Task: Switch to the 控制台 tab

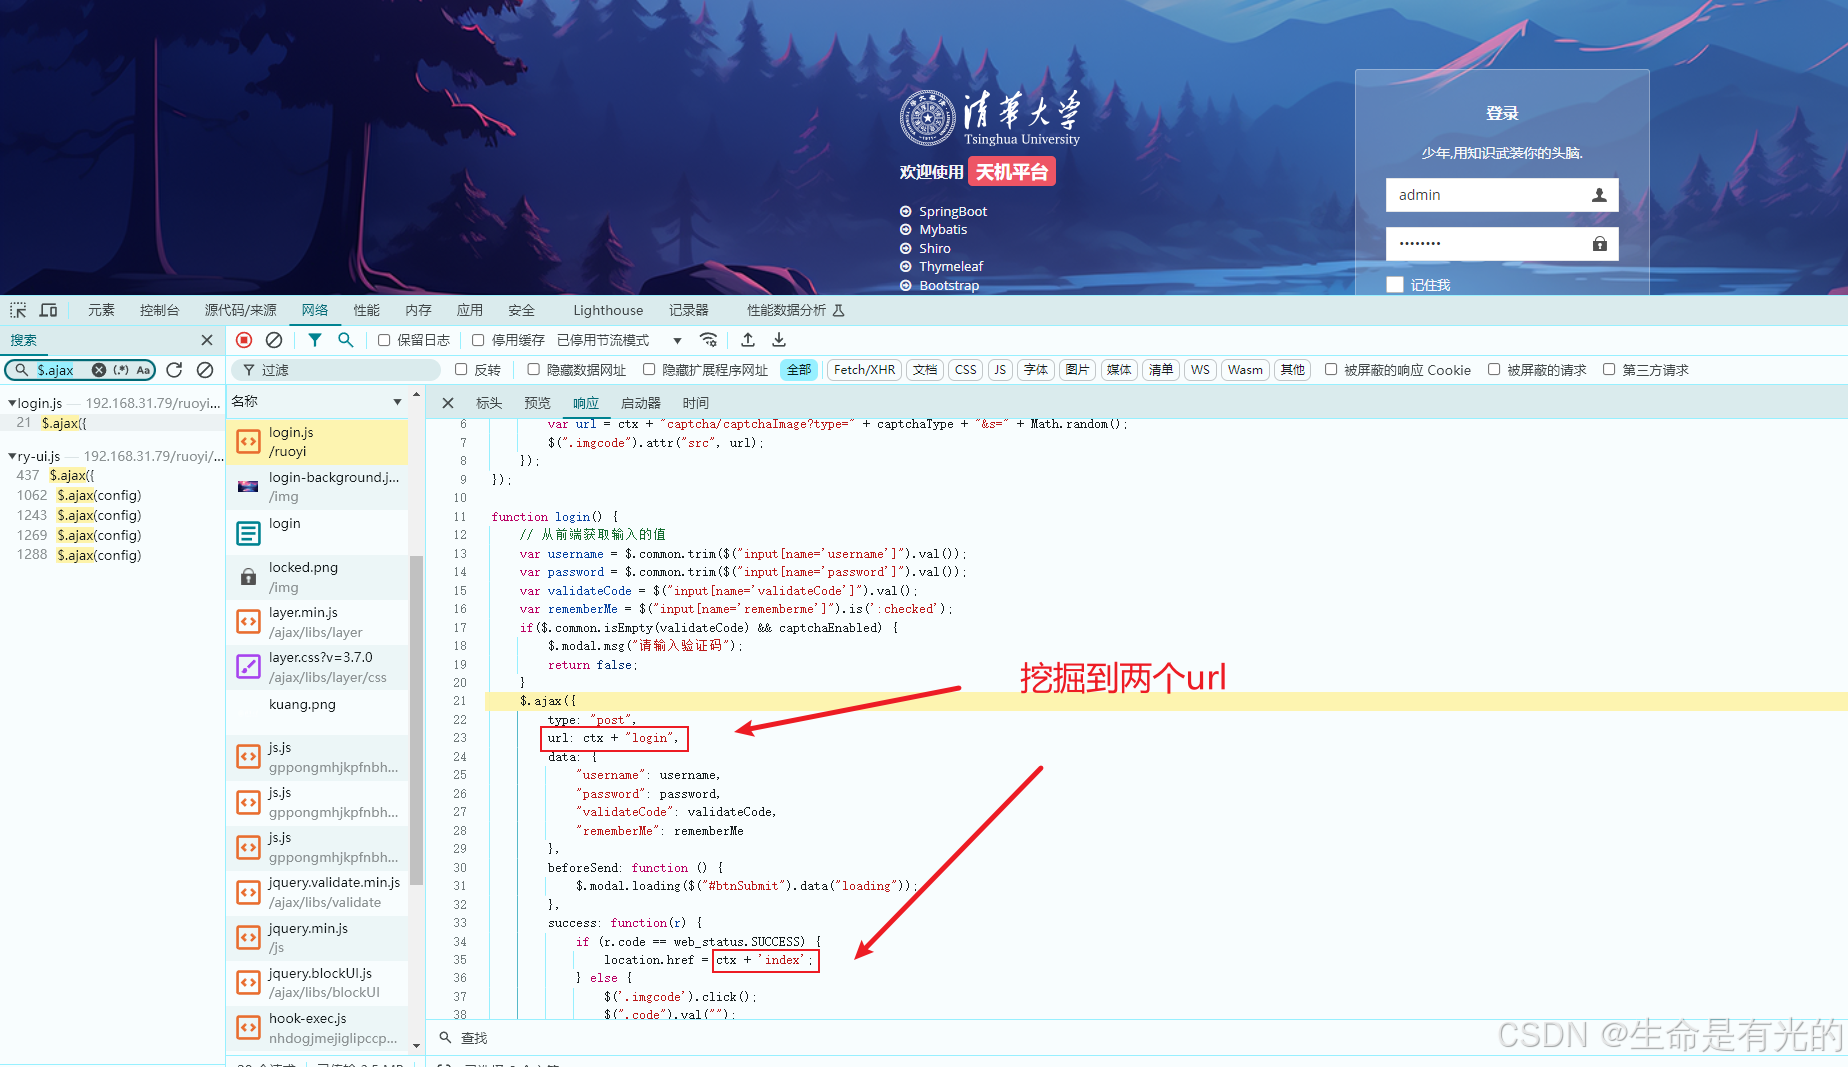Action: (159, 310)
